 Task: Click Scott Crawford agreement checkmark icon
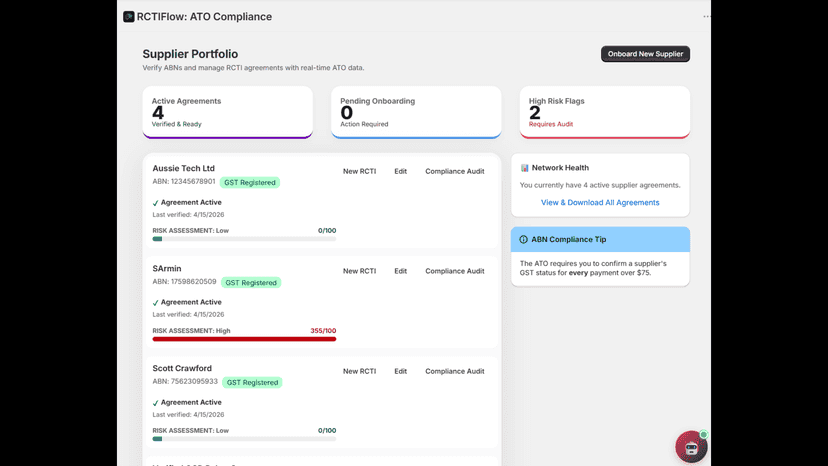click(155, 403)
